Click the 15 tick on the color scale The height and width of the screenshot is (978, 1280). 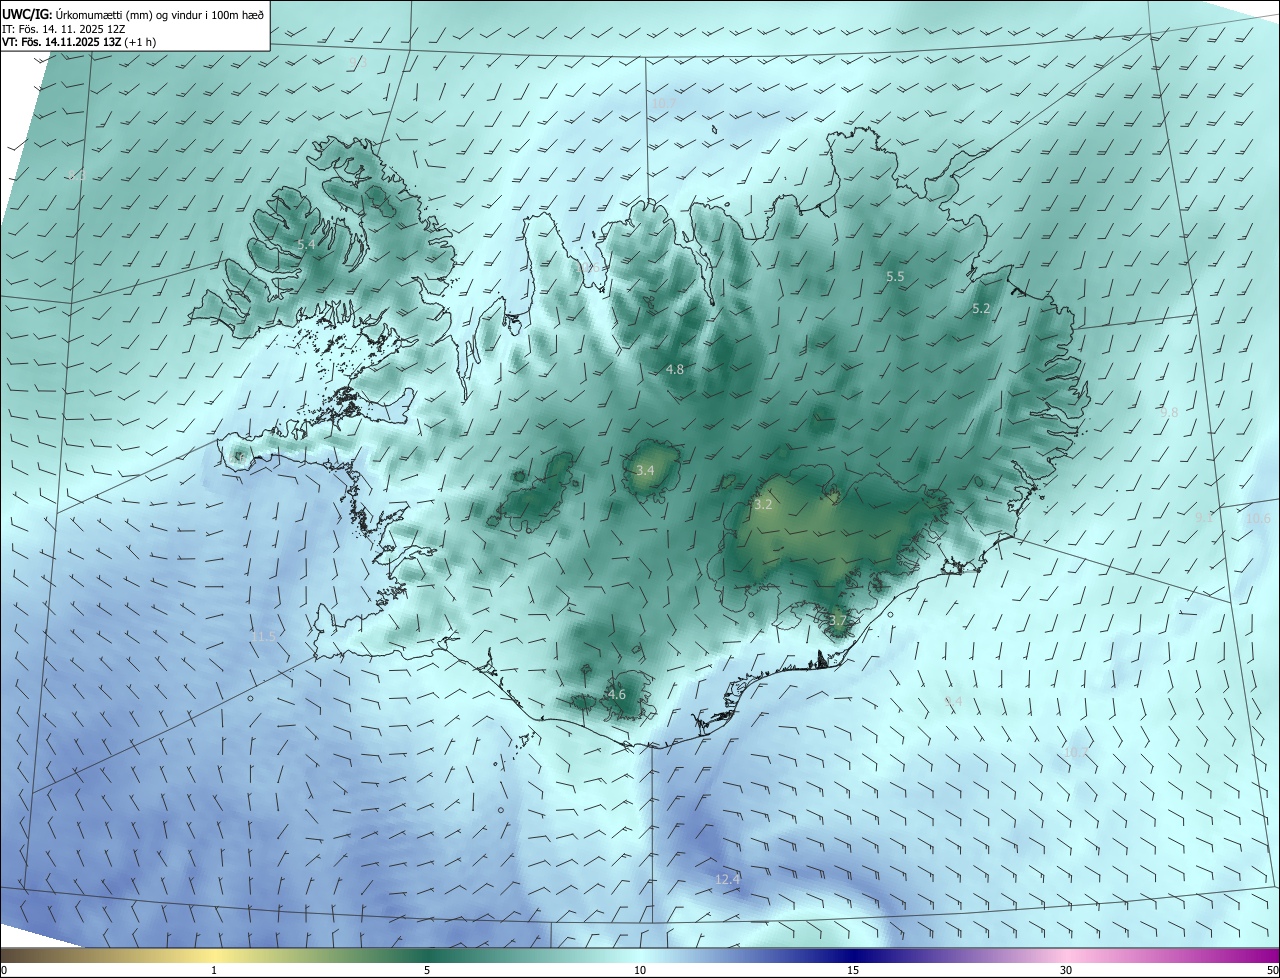point(853,970)
